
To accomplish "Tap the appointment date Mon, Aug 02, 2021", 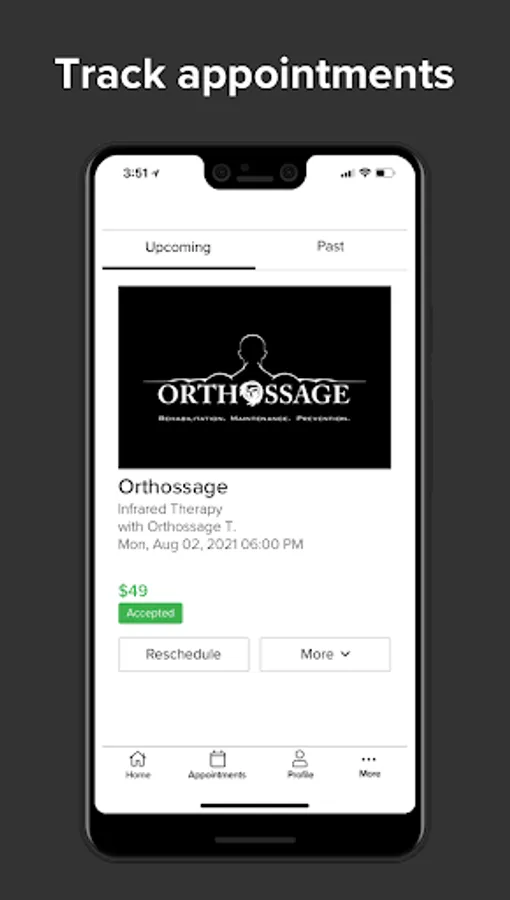I will pos(177,545).
